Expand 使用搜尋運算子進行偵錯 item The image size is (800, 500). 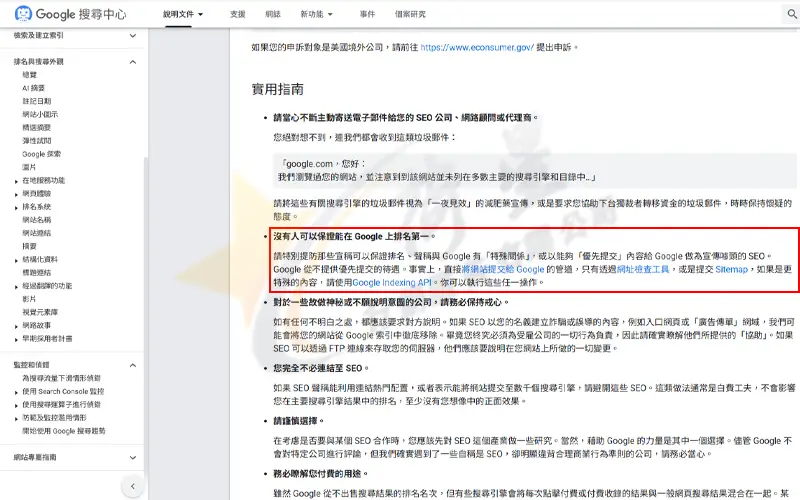16,406
